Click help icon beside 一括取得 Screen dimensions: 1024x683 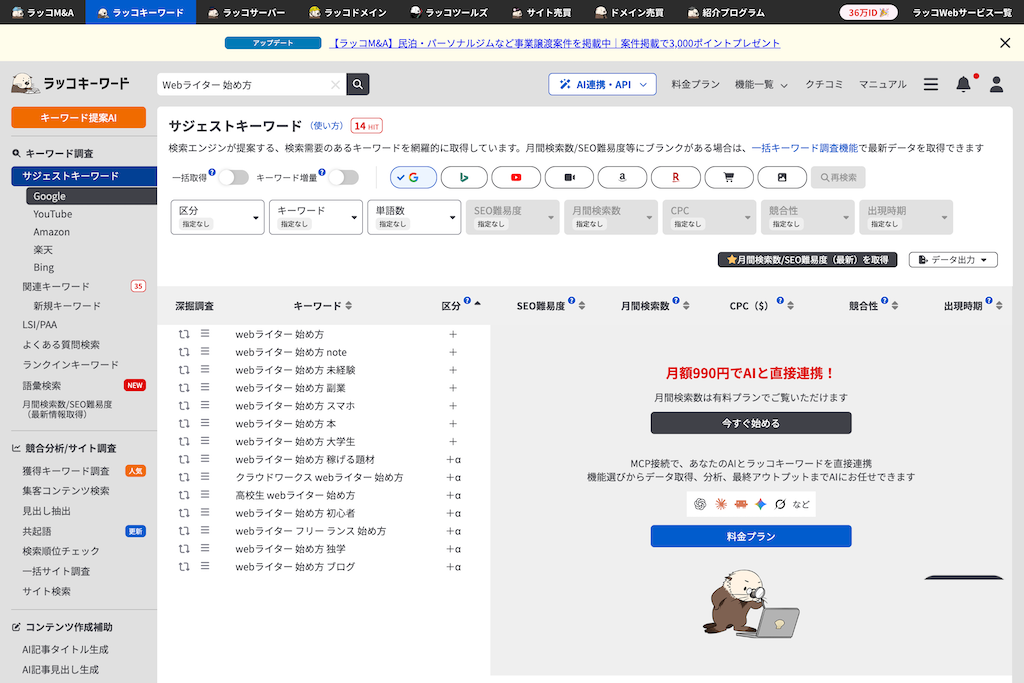pos(212,172)
